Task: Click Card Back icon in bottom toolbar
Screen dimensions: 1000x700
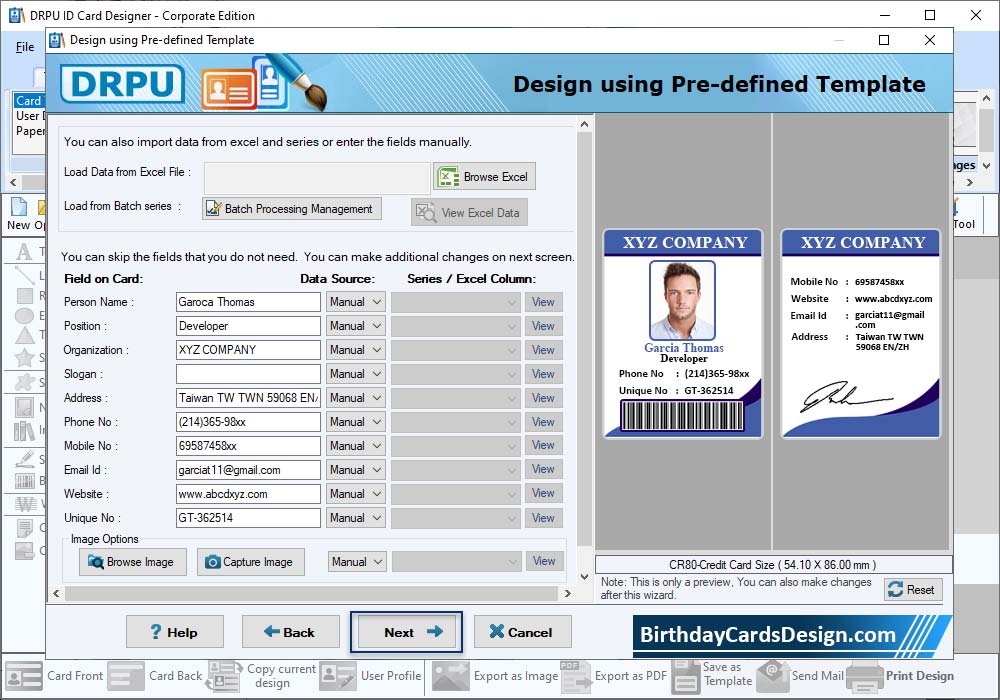Action: [126, 676]
